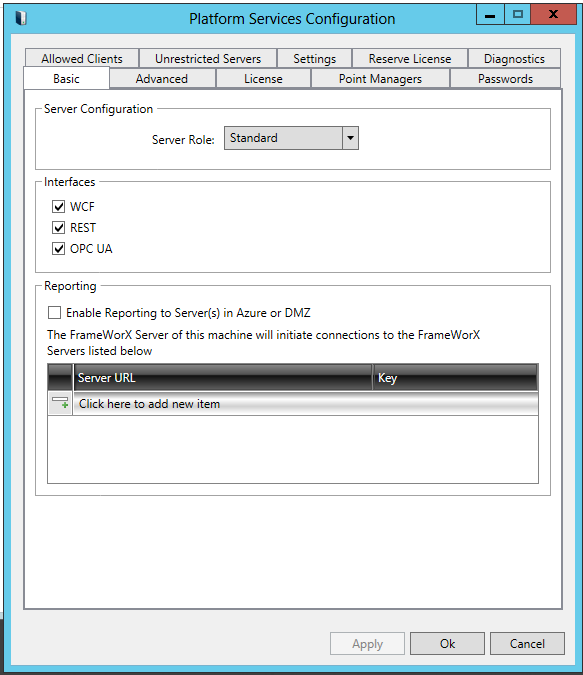Open the License tab
Screen dimensions: 583x675
pyautogui.click(x=263, y=79)
